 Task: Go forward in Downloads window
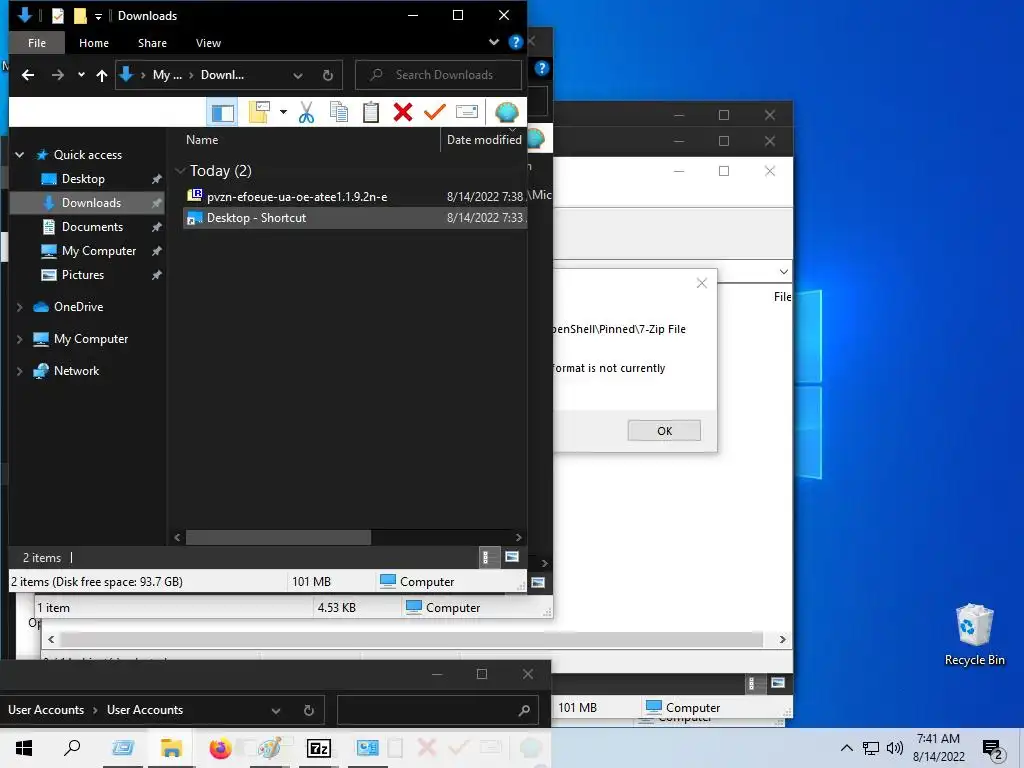pos(58,75)
